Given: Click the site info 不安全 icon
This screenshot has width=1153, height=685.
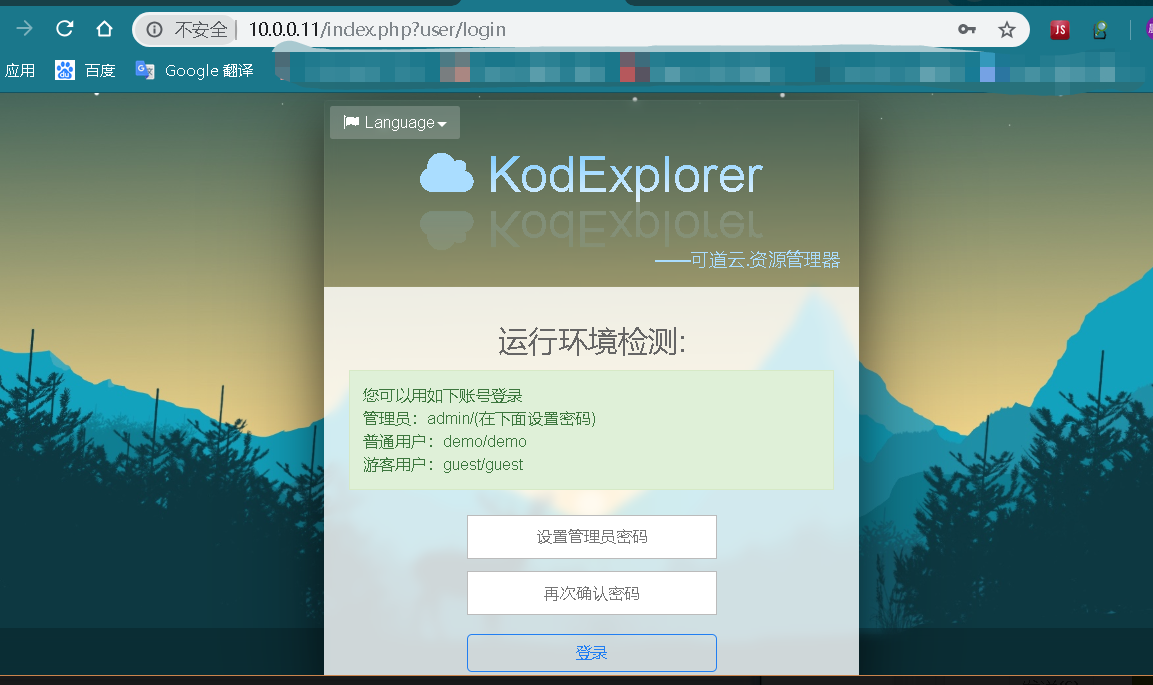Looking at the screenshot, I should [154, 29].
